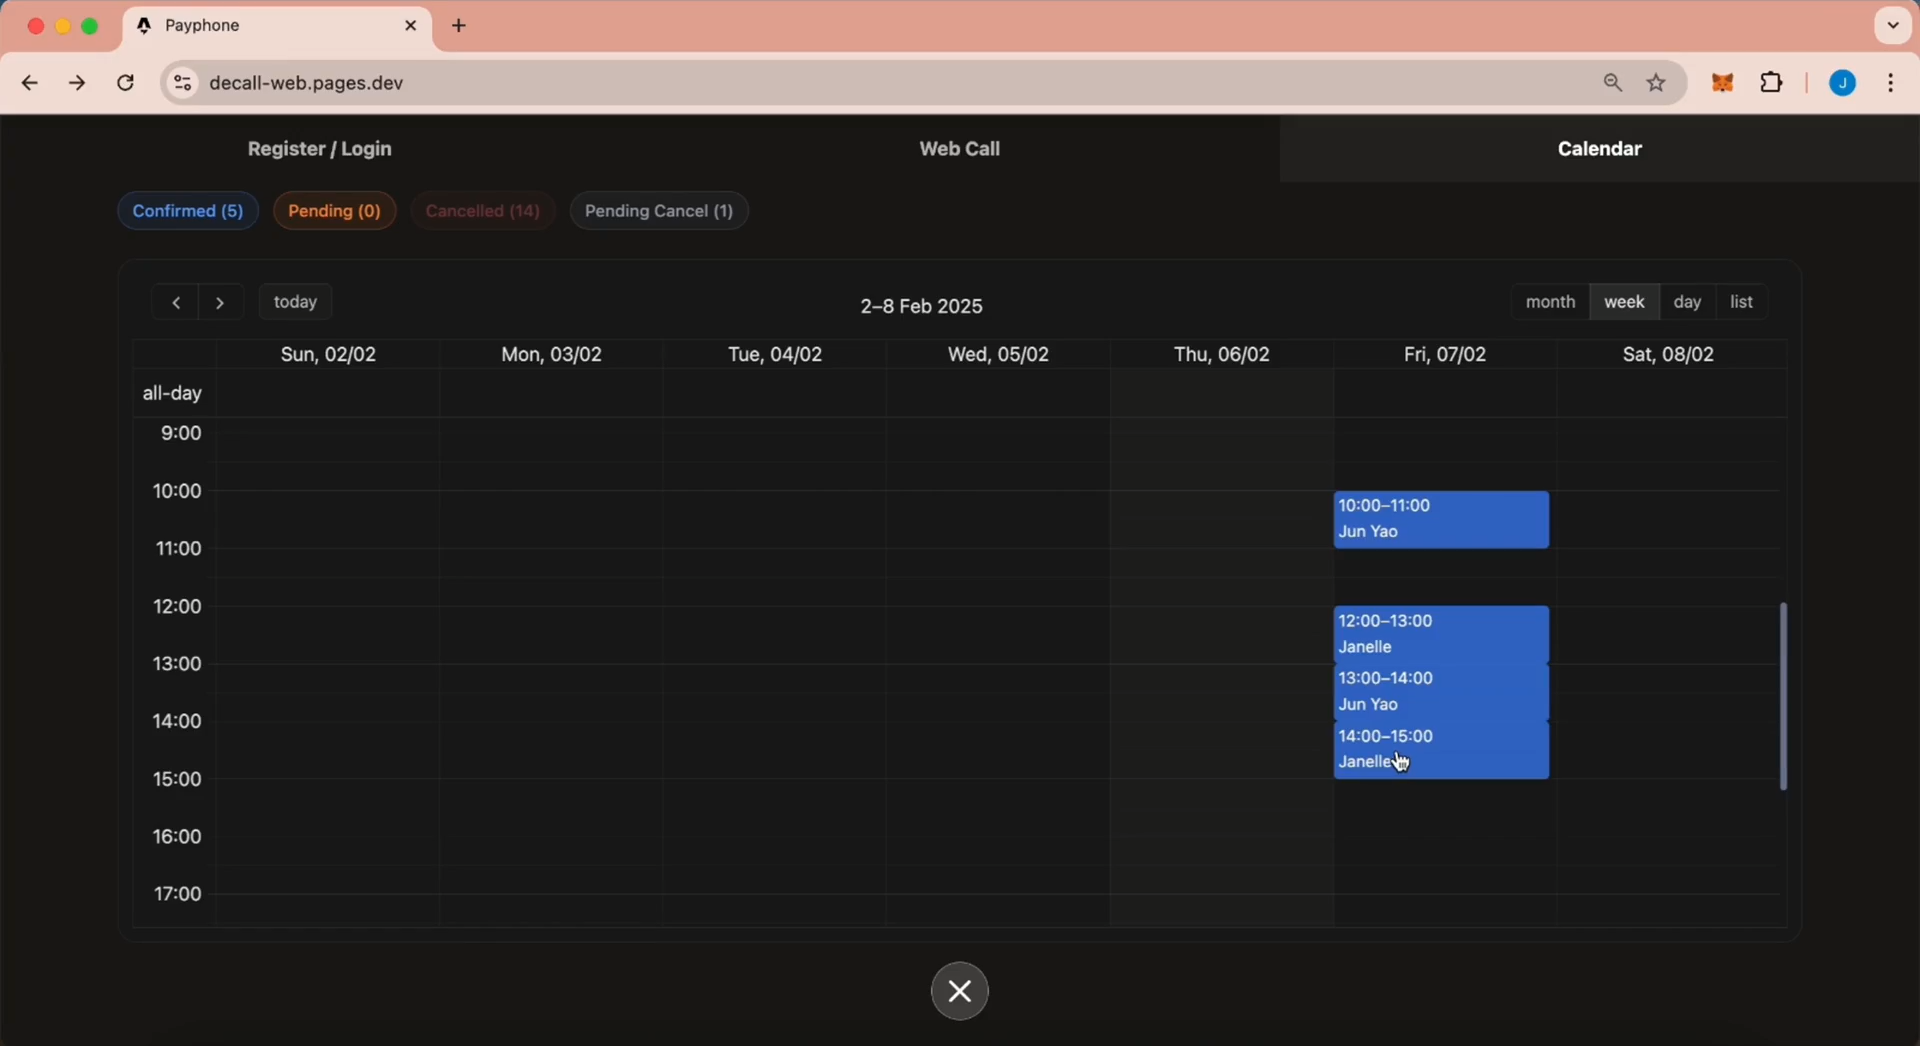This screenshot has width=1920, height=1046.
Task: Click the browser back arrow
Action: click(30, 84)
